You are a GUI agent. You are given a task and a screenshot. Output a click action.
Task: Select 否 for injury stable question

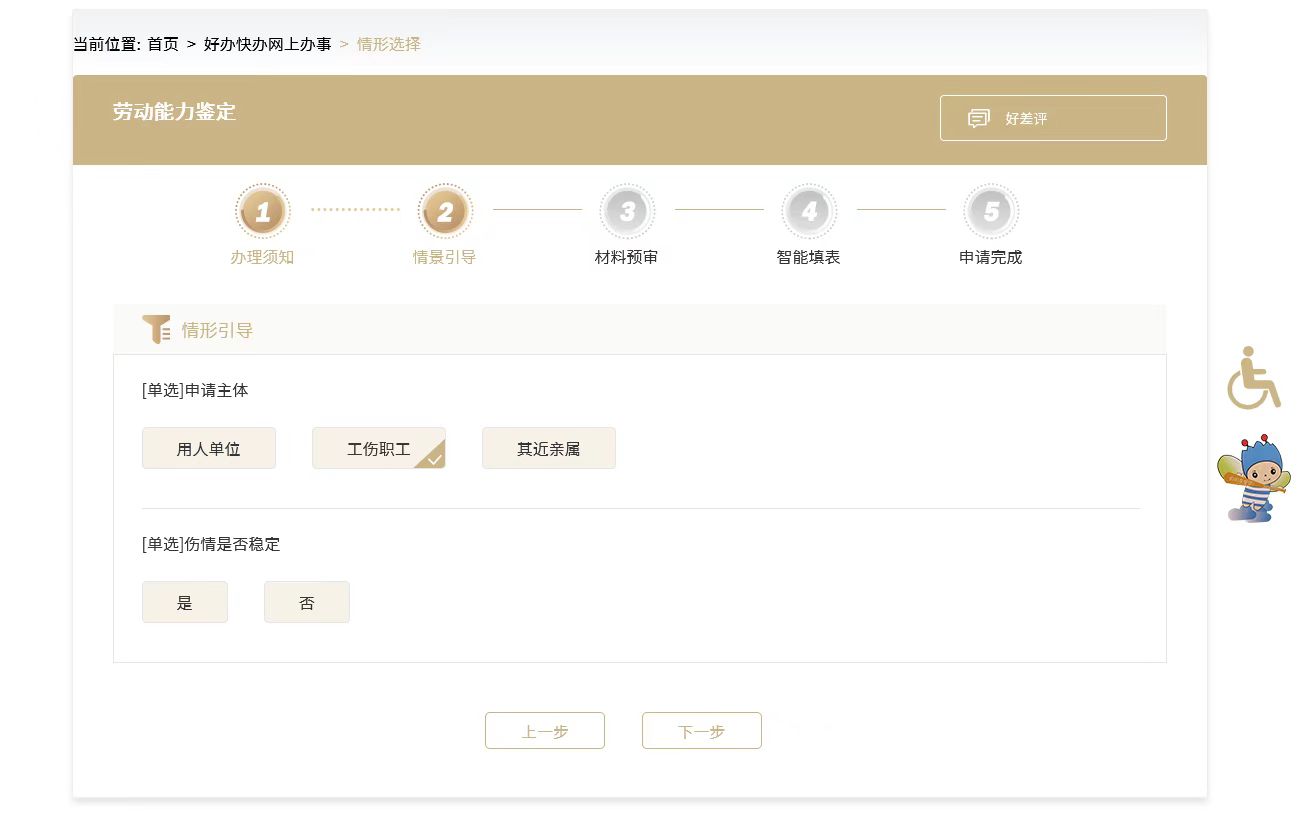point(307,603)
